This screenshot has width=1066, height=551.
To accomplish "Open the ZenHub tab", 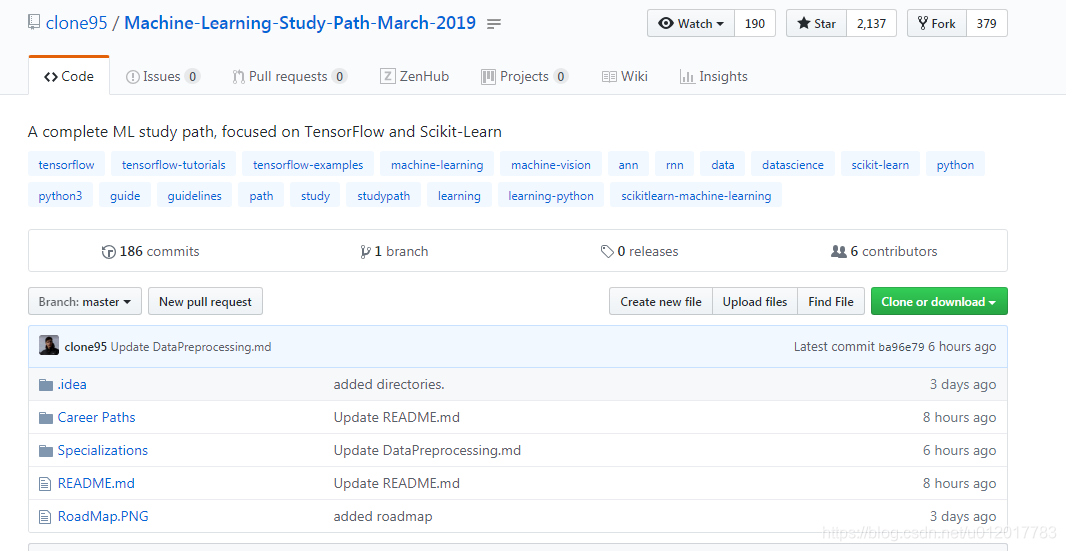I will pos(415,76).
